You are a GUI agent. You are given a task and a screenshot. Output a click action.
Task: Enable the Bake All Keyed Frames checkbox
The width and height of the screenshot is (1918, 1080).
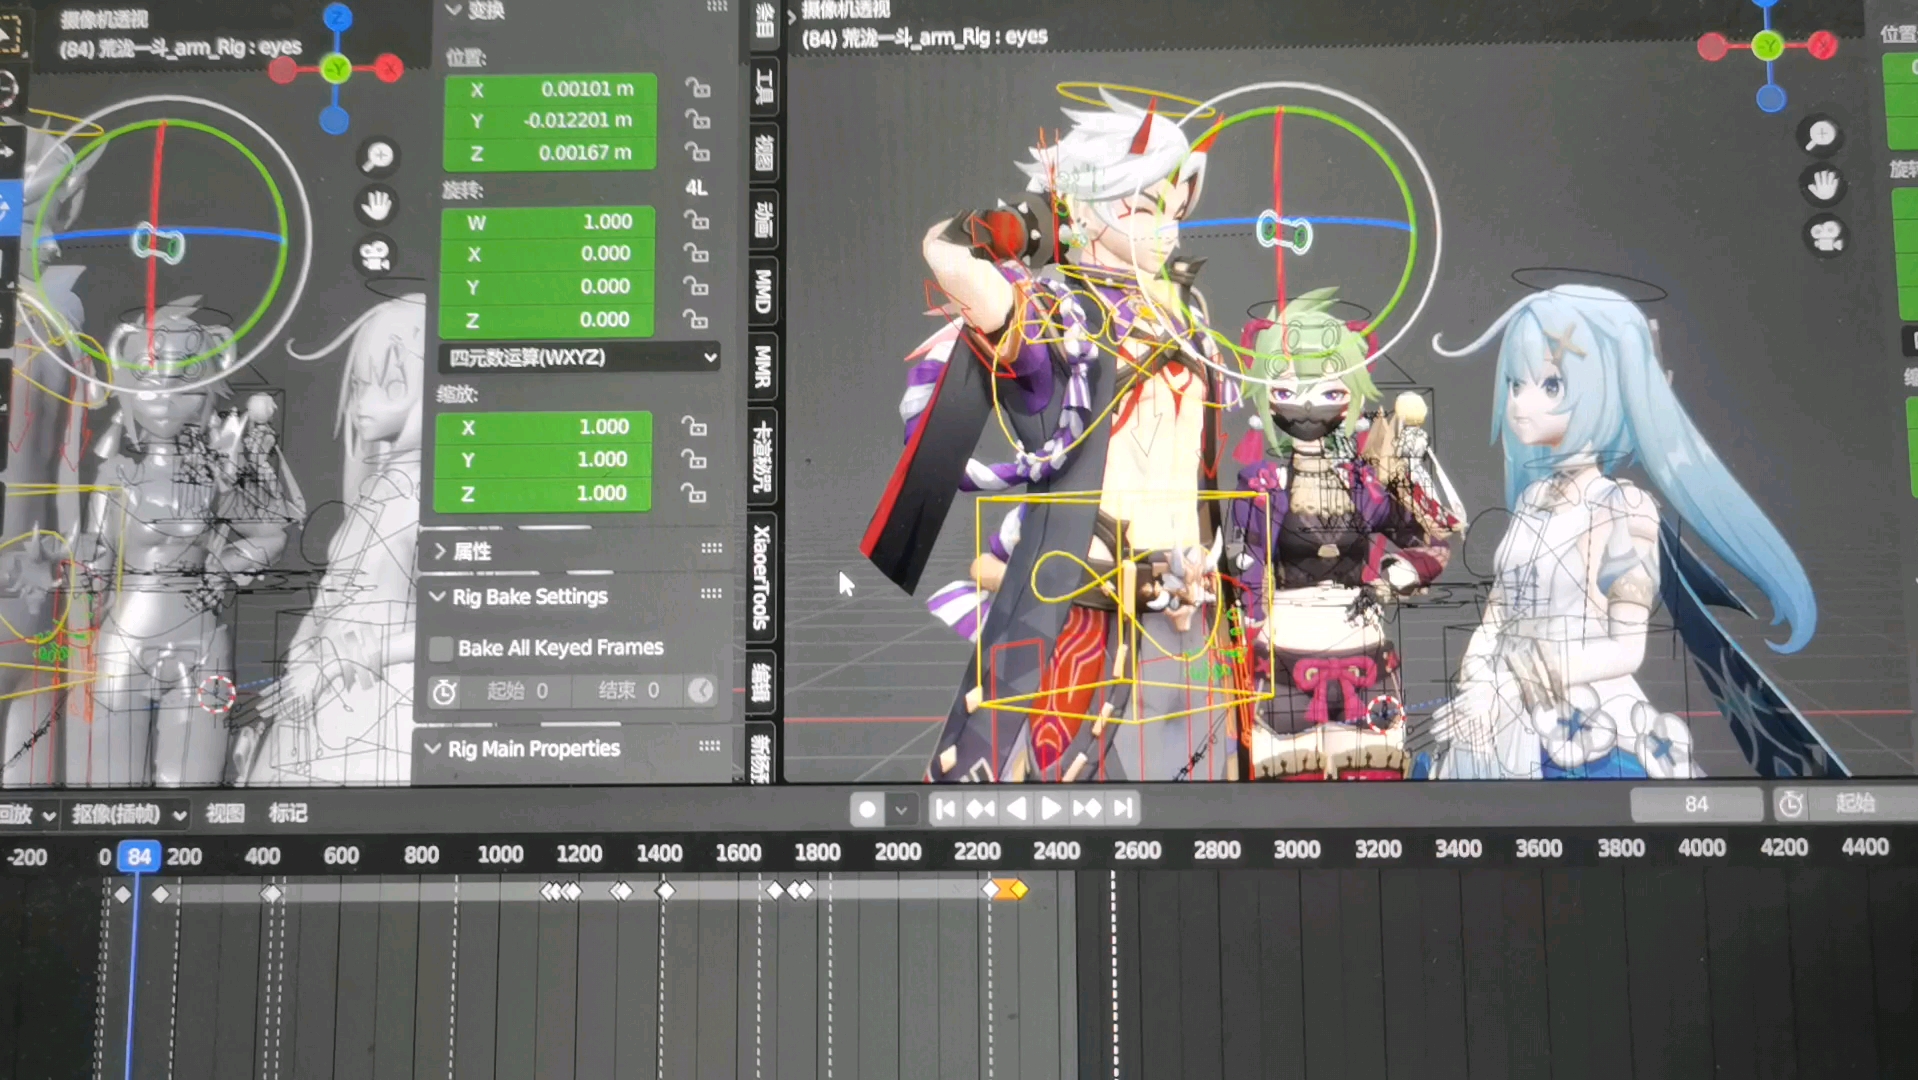pyautogui.click(x=441, y=648)
